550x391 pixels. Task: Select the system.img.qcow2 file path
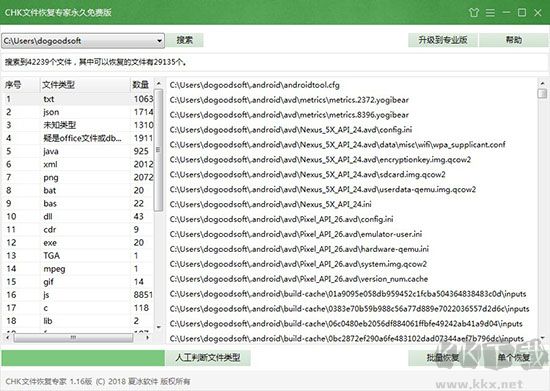[x=298, y=264]
